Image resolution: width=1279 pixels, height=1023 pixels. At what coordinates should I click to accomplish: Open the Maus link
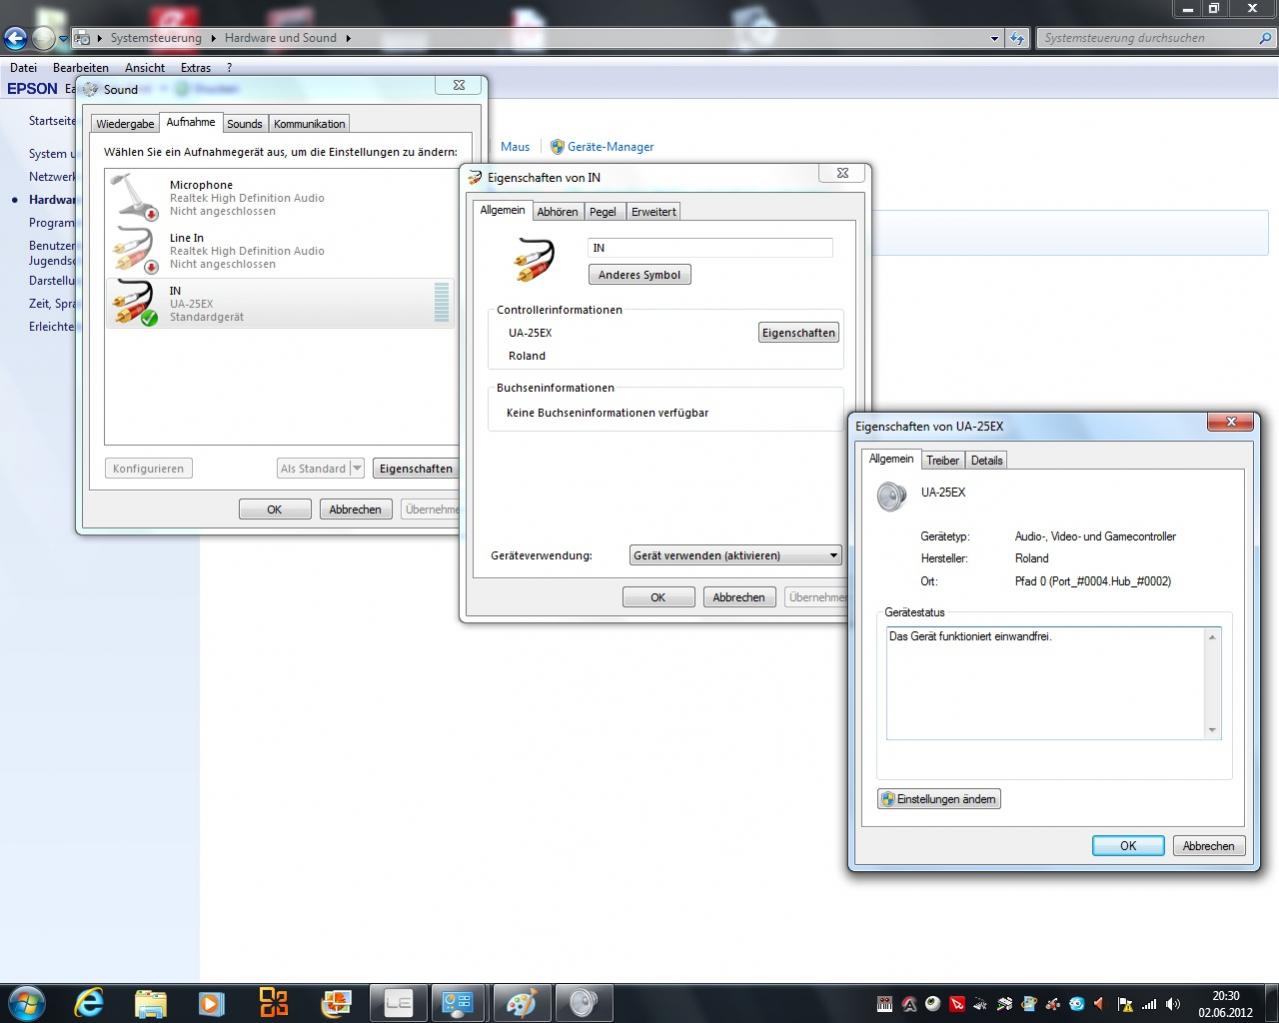click(515, 146)
